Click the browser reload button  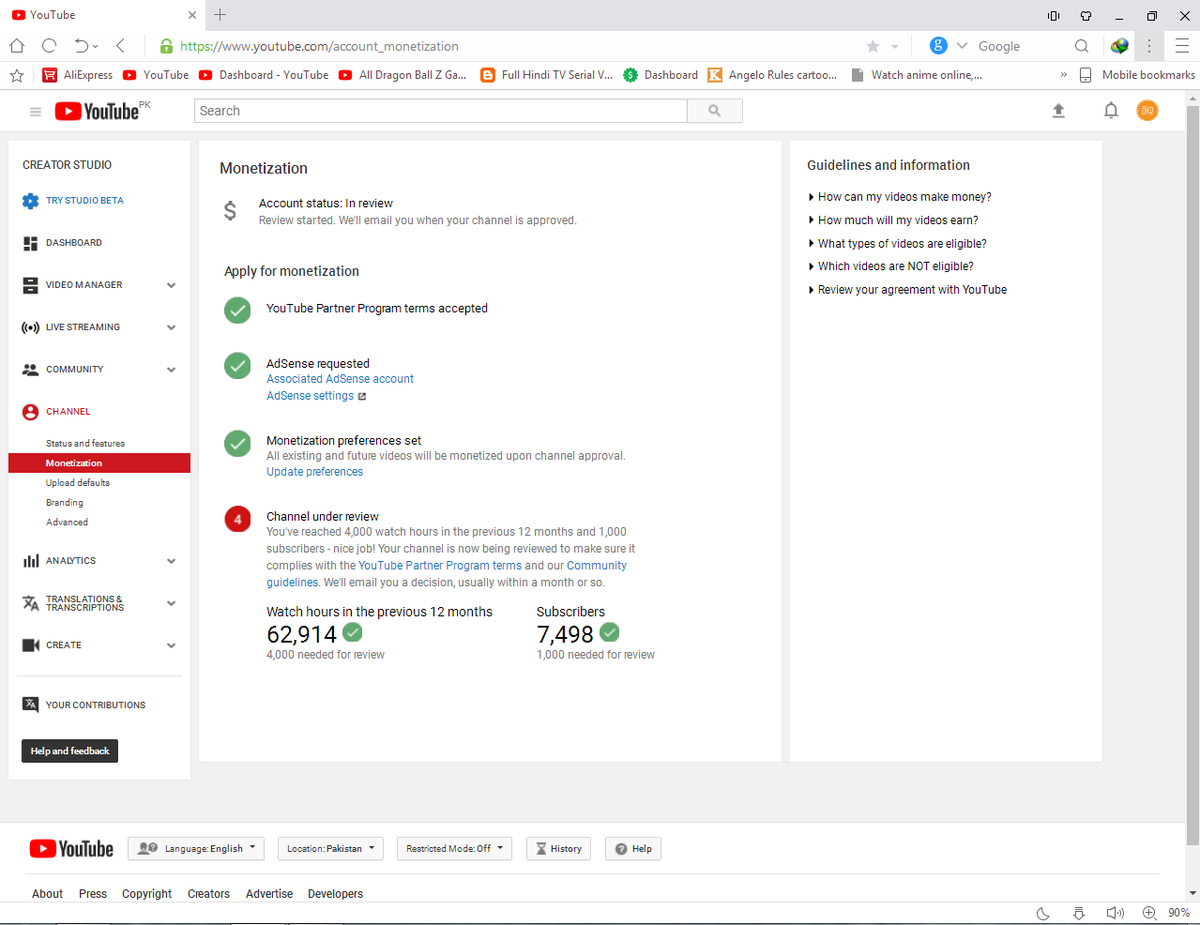[x=49, y=46]
